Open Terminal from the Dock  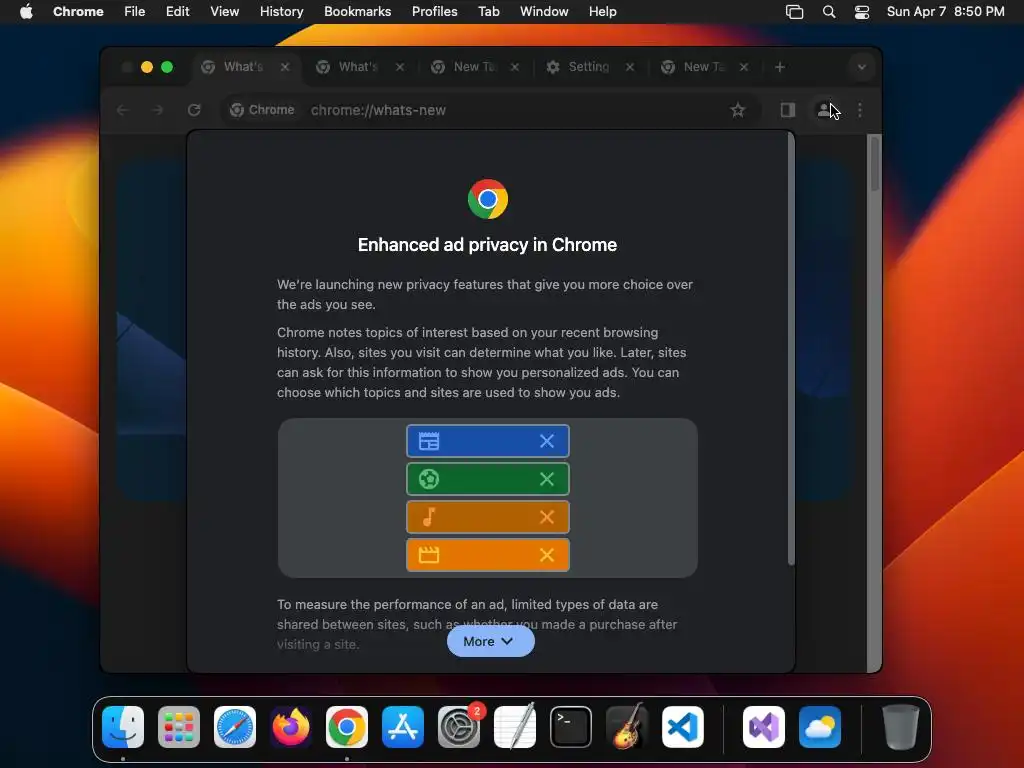pos(571,726)
